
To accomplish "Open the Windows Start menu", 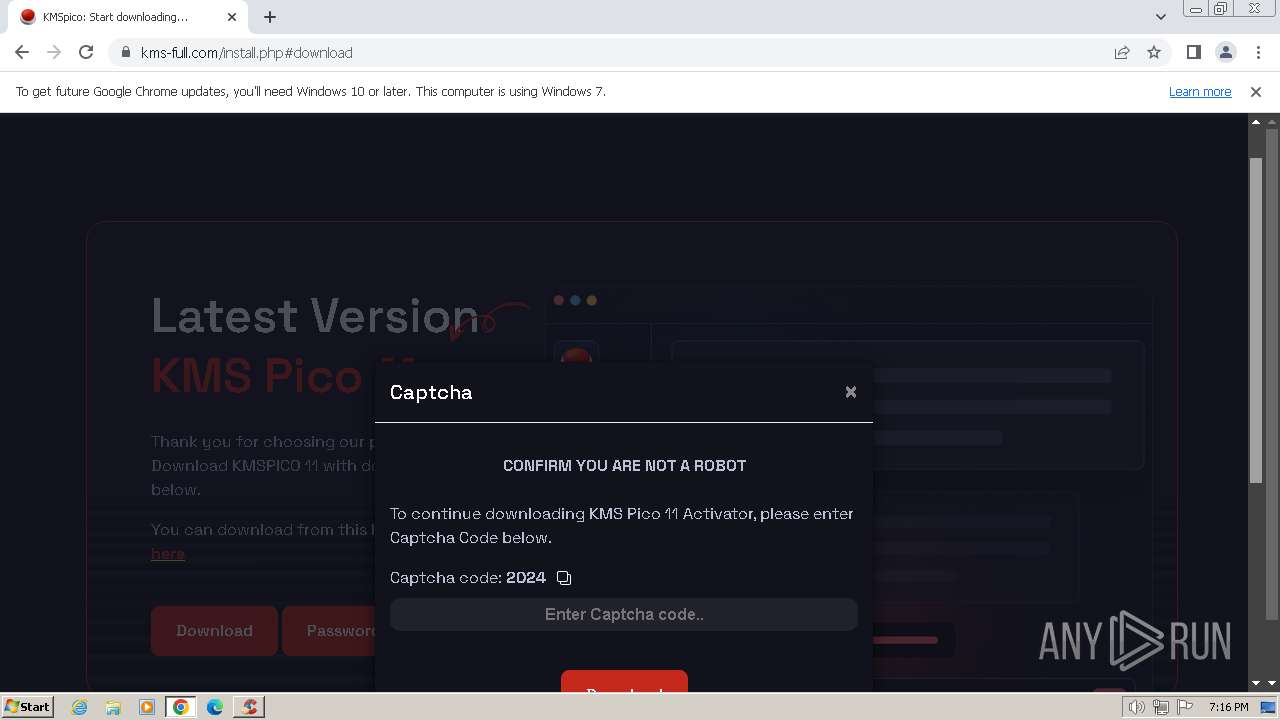I will pos(27,706).
